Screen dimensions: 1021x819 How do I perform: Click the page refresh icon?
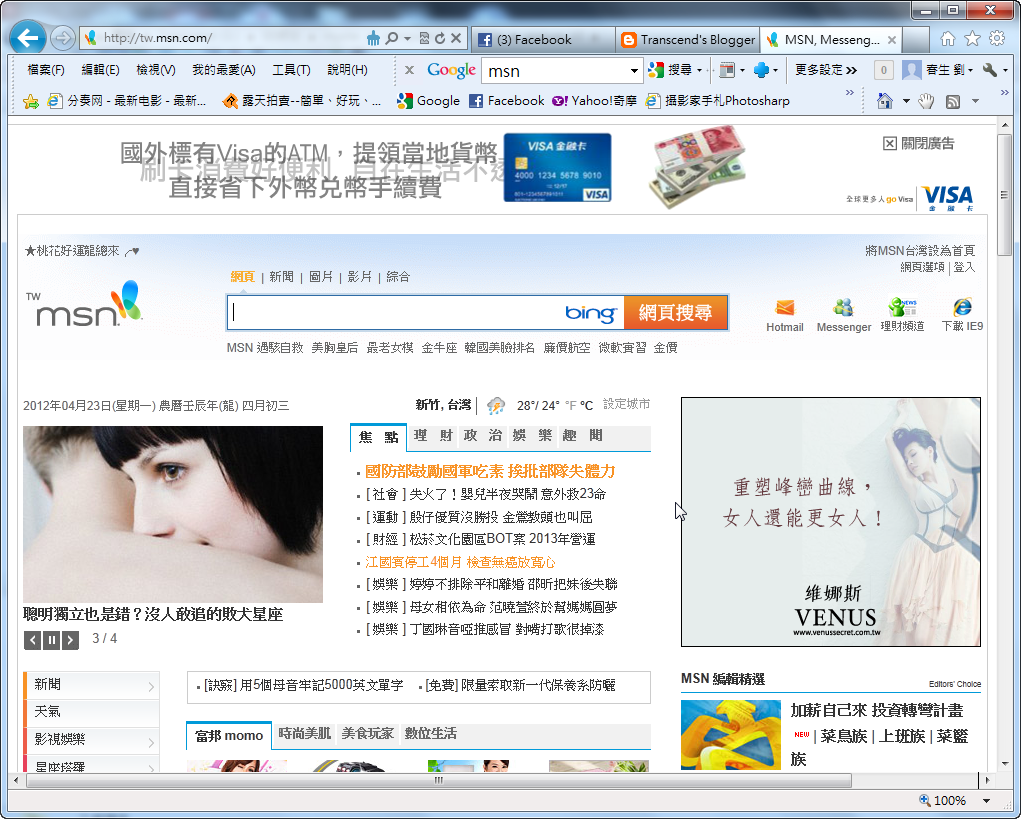tap(440, 38)
